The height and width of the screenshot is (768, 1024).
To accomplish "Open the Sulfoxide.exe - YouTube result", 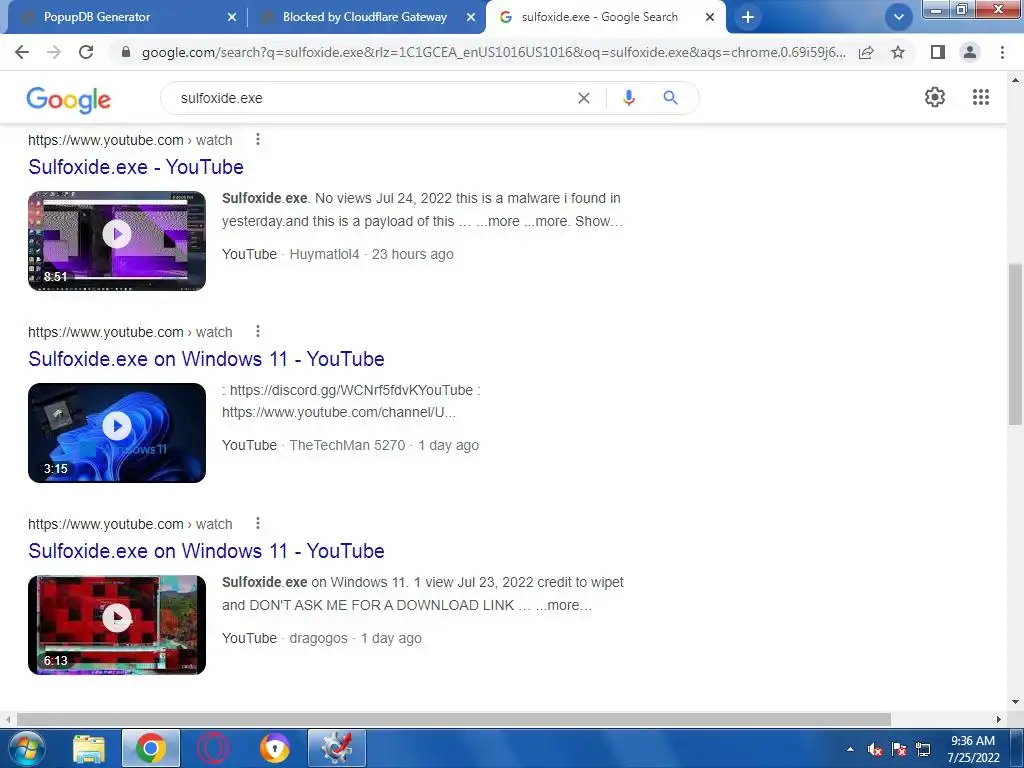I will click(136, 167).
